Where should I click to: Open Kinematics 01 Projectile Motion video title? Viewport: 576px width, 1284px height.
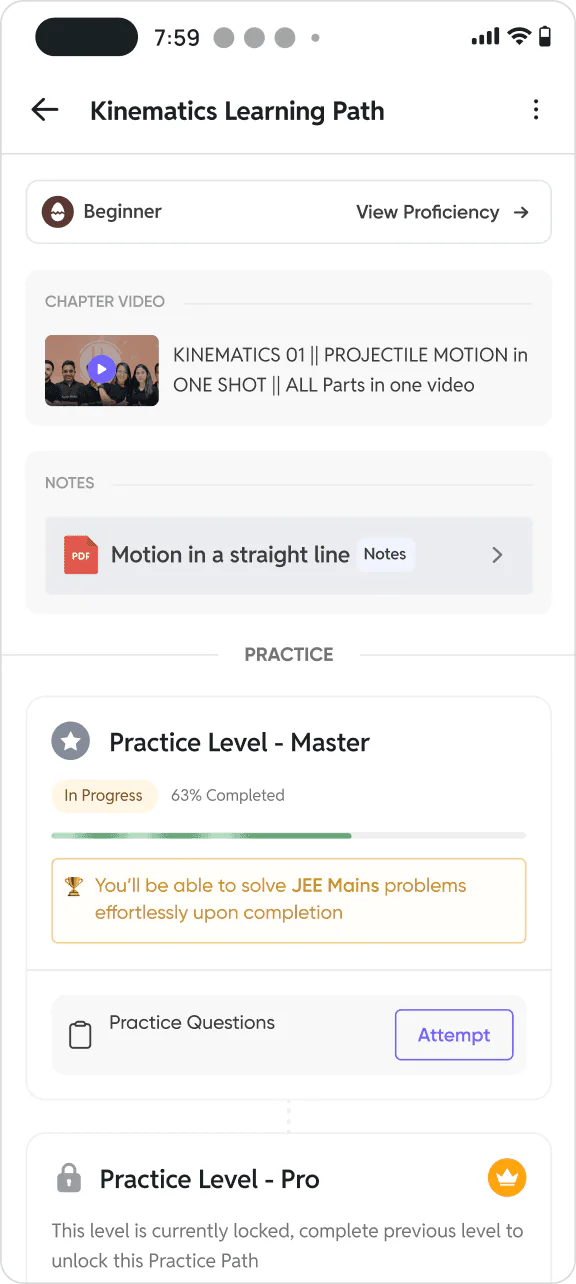351,370
